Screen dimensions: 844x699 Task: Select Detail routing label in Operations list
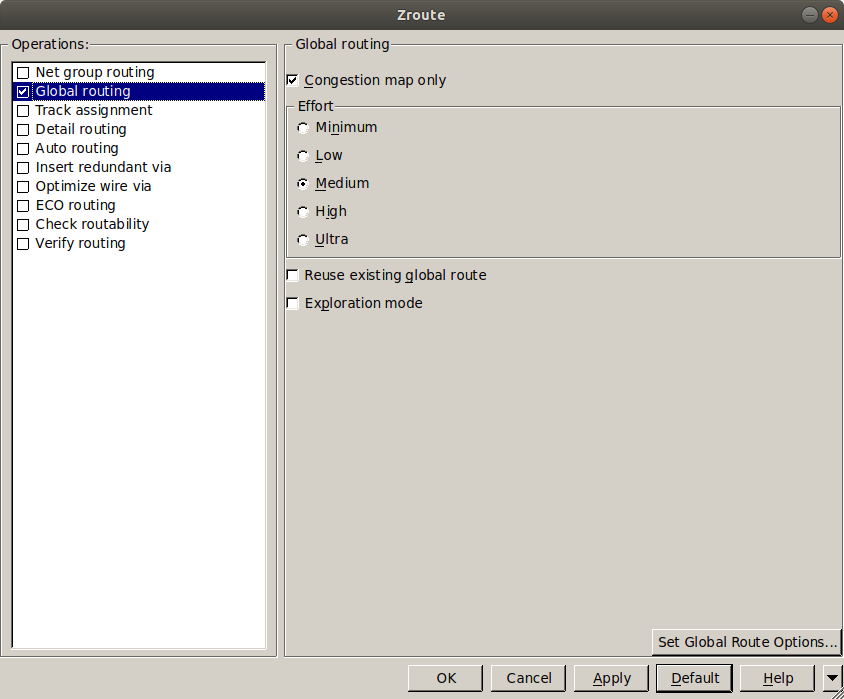click(81, 129)
